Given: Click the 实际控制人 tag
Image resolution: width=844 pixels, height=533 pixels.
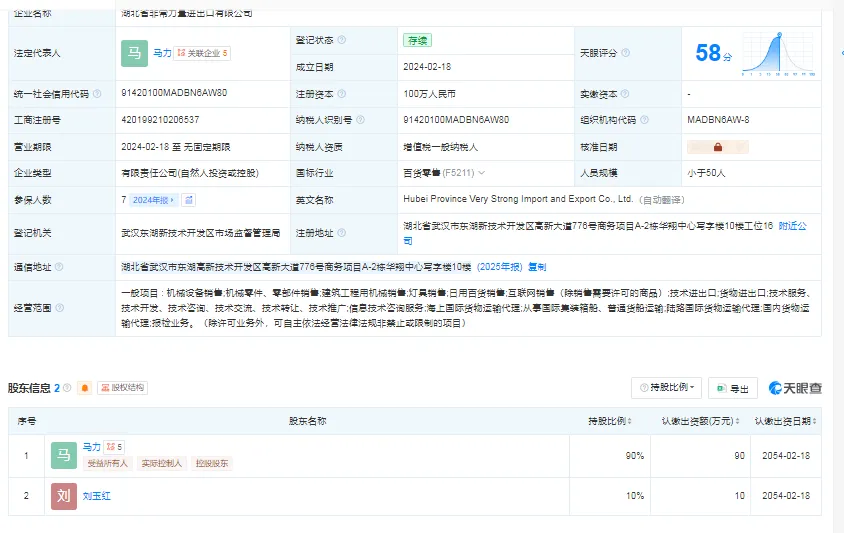Looking at the screenshot, I should point(161,464).
